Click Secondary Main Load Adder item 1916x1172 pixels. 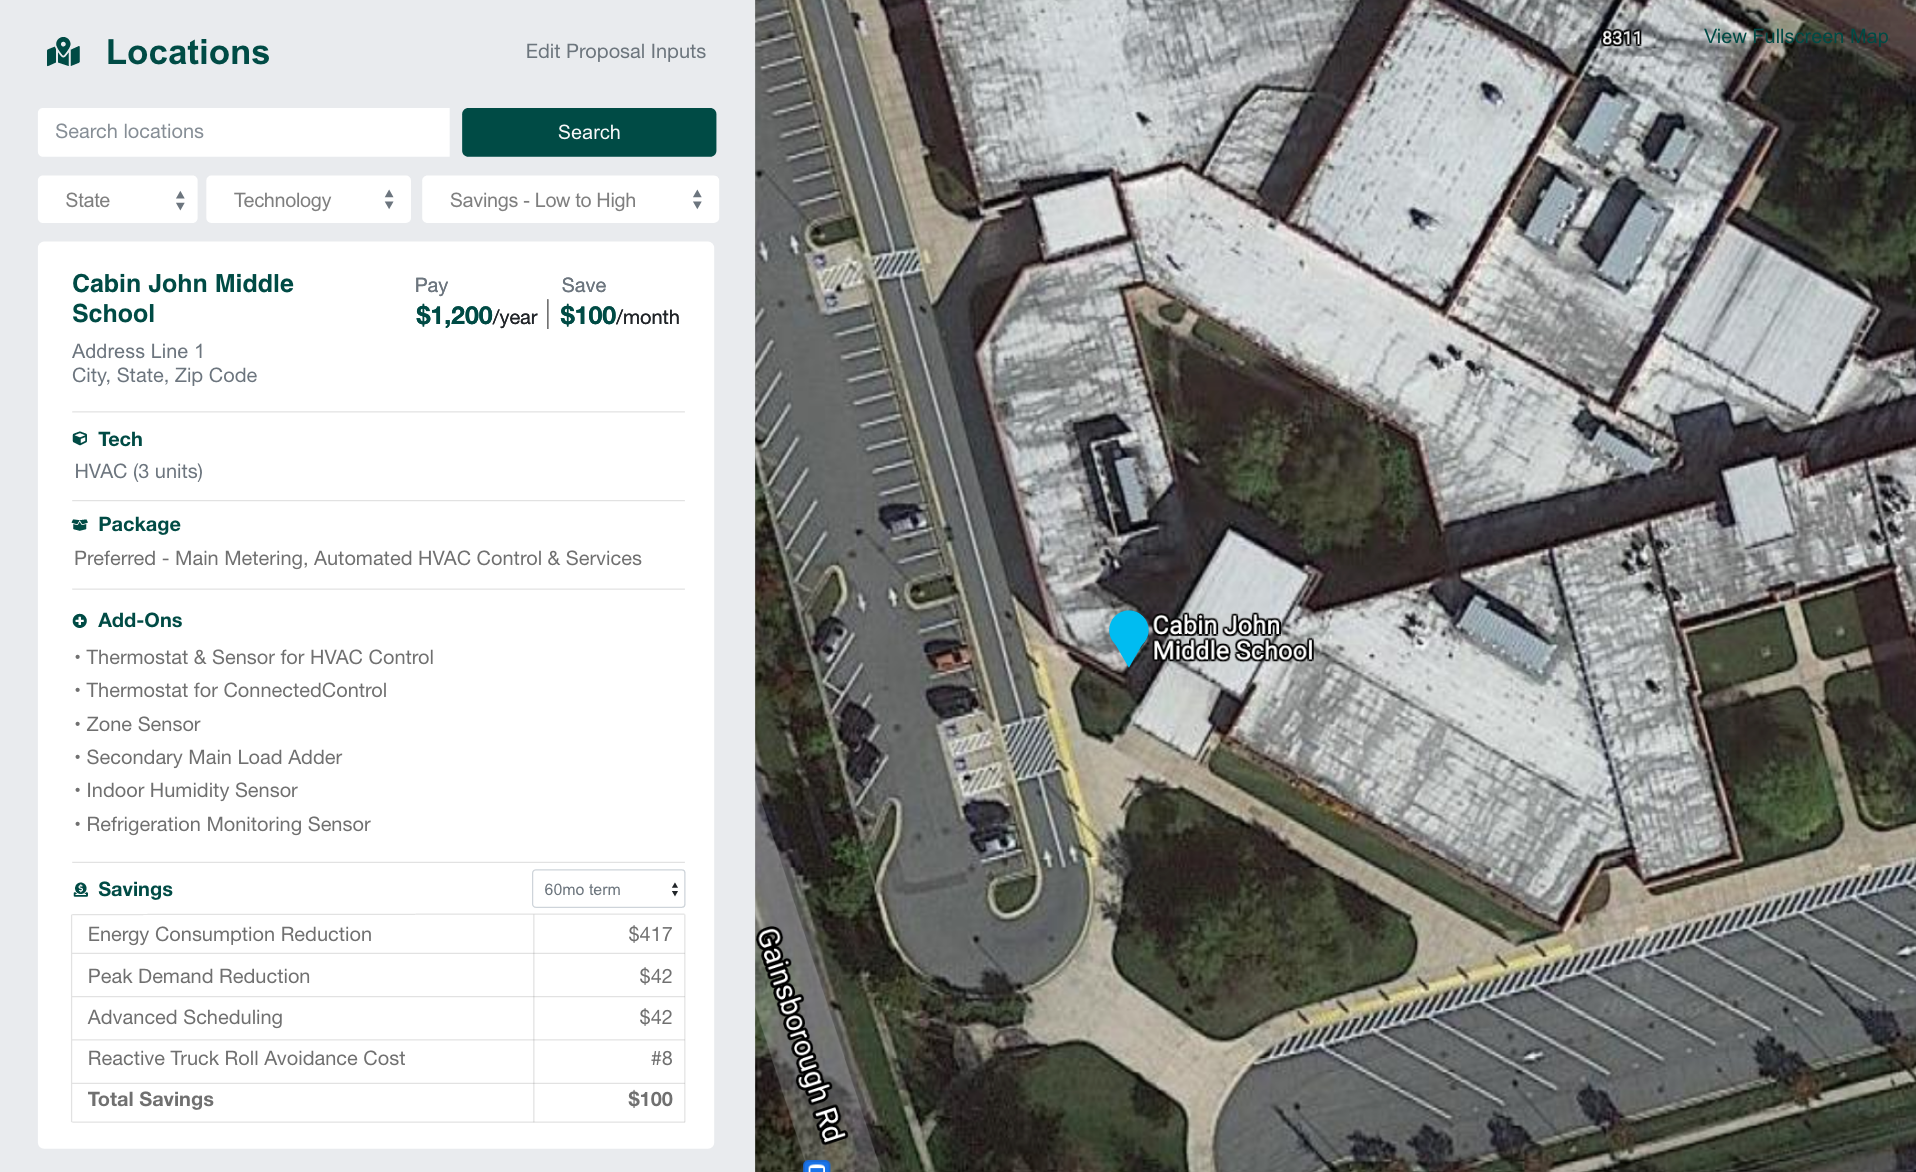214,758
